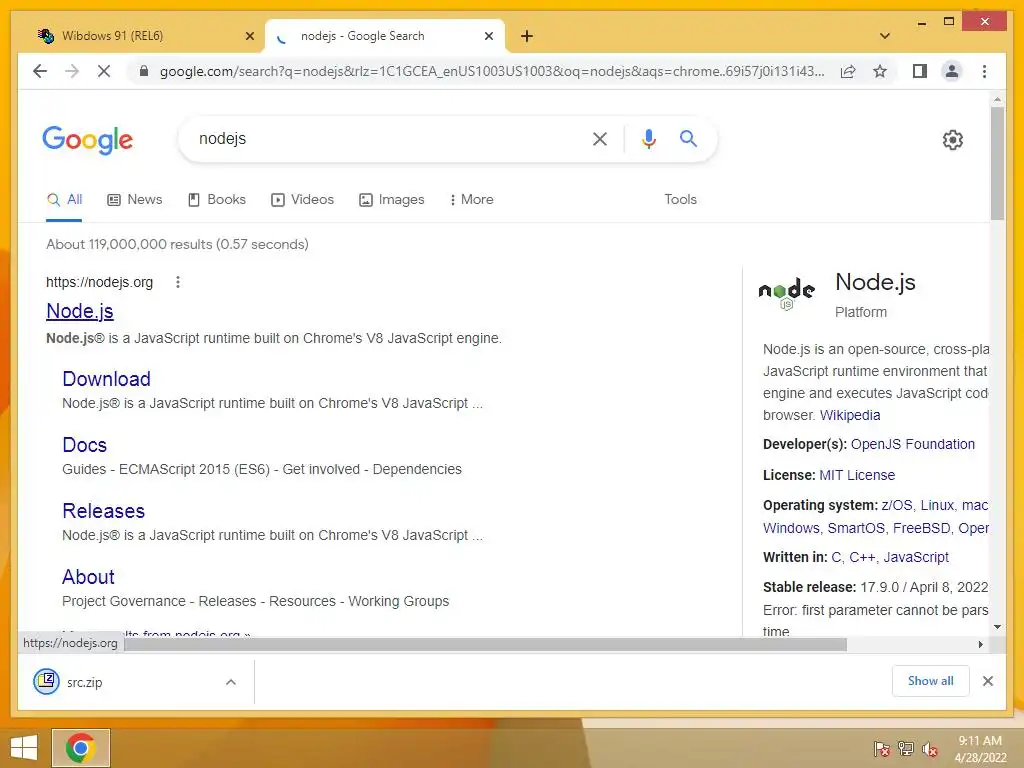1024x768 pixels.
Task: Expand the More search categories menu
Action: pyautogui.click(x=472, y=200)
